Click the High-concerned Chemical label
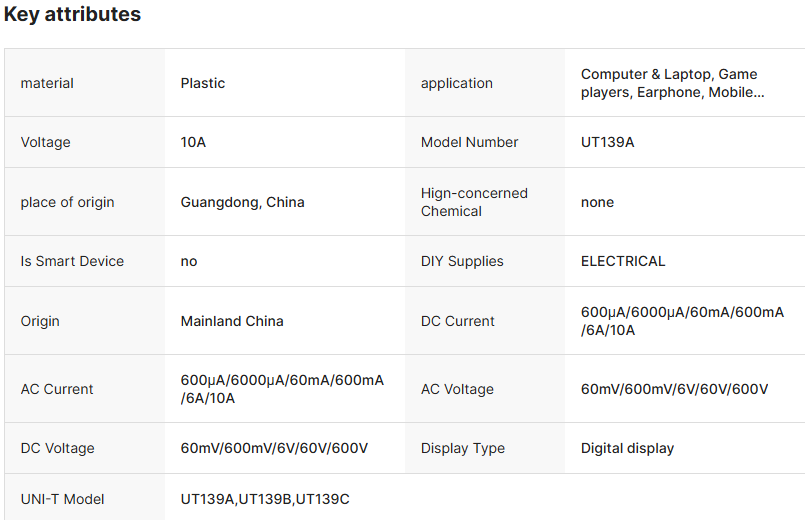This screenshot has height=520, width=805. [x=474, y=202]
